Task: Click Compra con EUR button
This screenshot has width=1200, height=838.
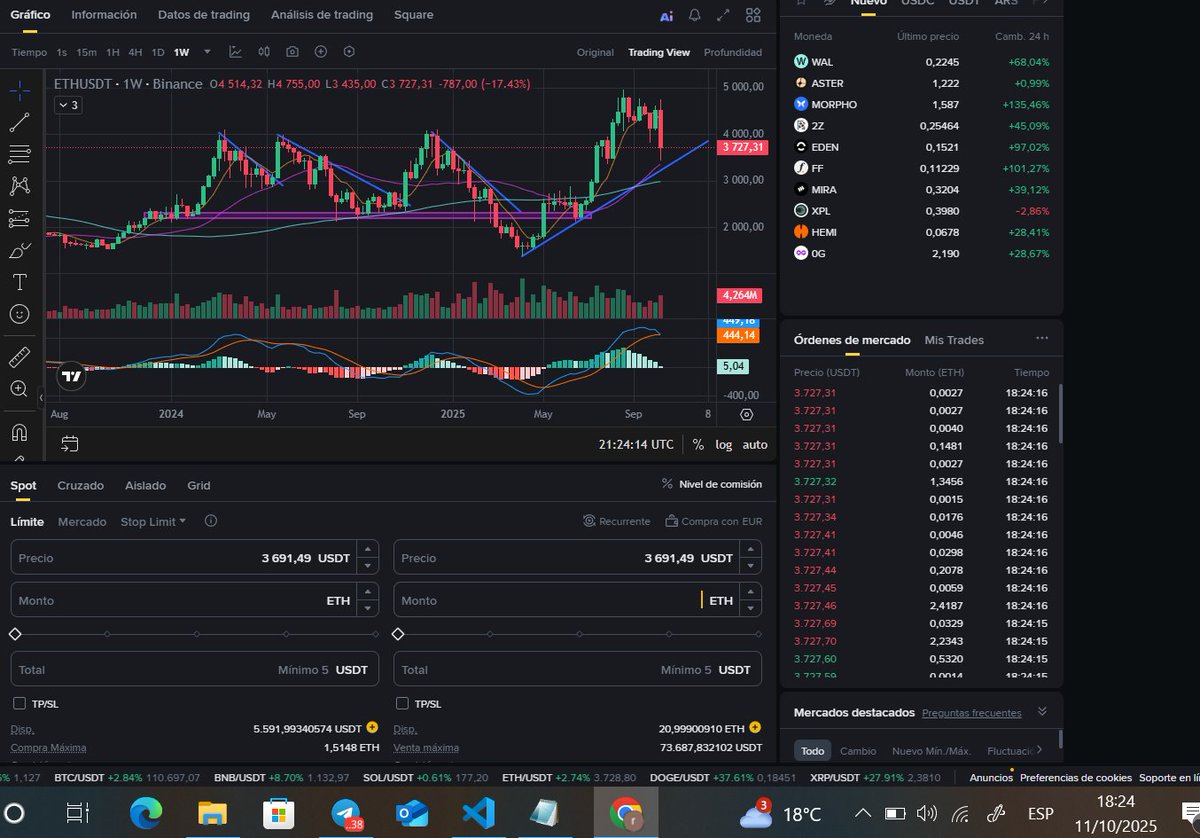Action: click(x=714, y=521)
